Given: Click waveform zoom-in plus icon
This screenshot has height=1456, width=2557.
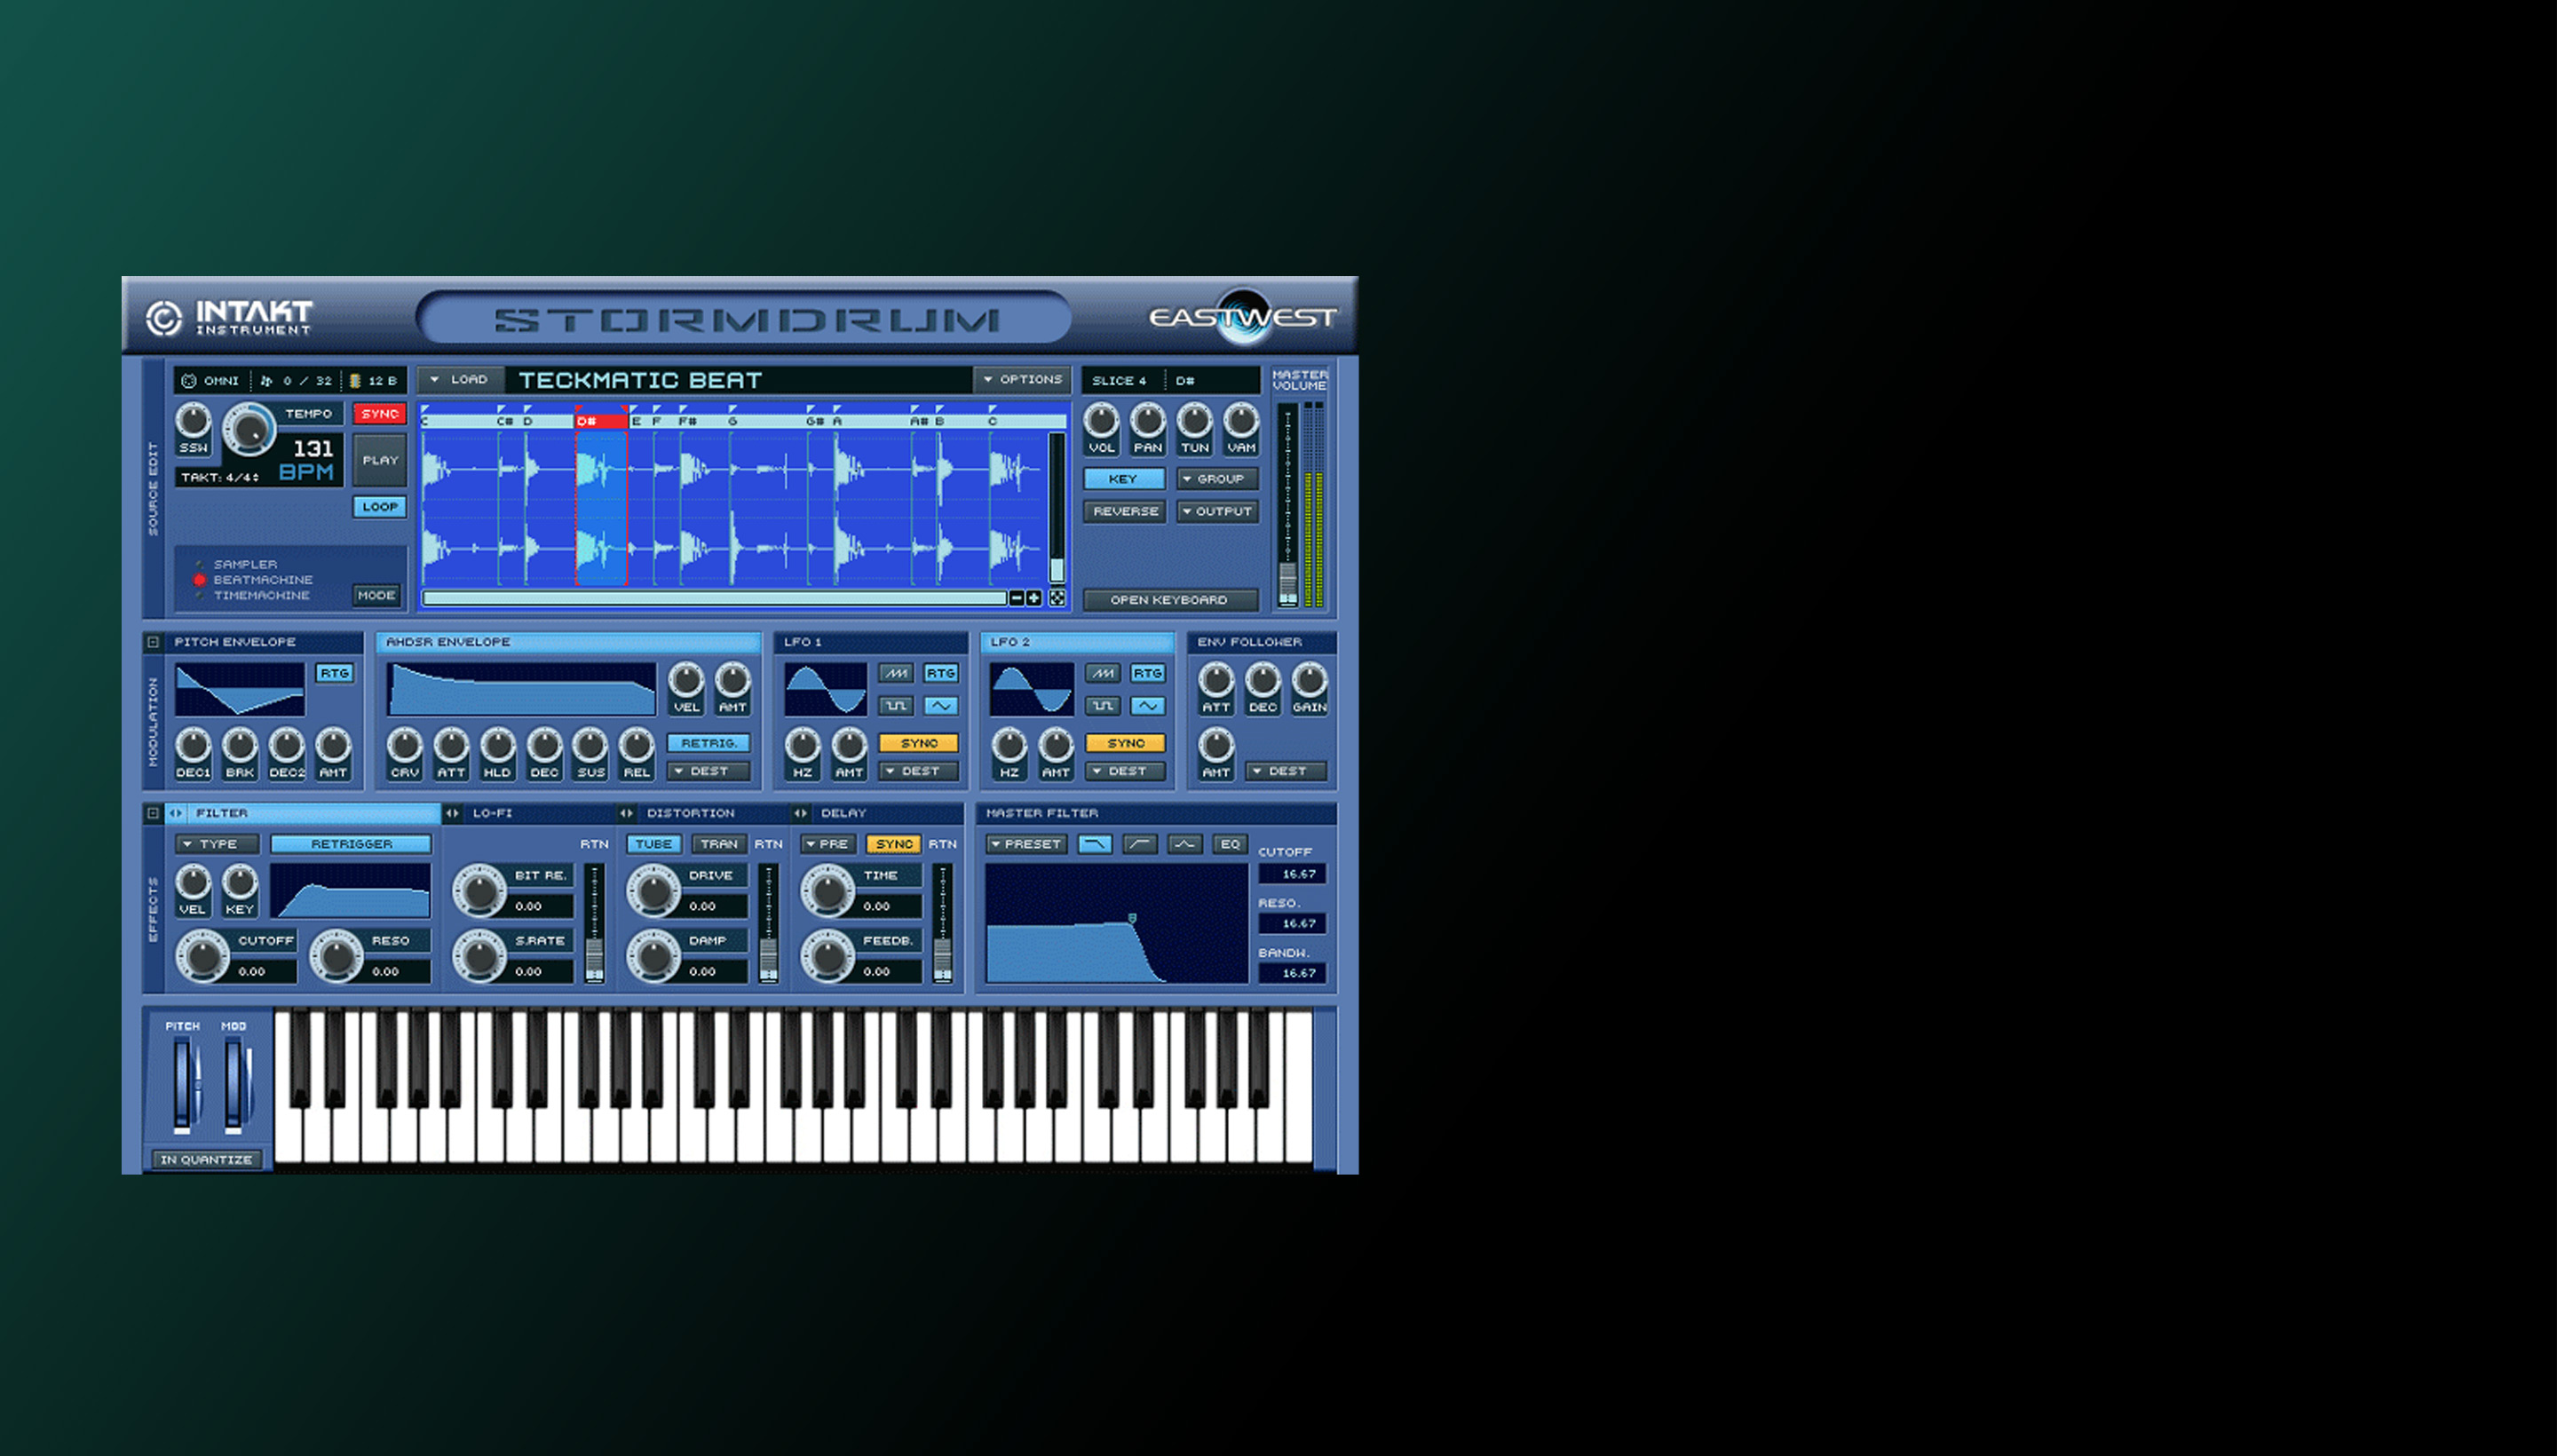Looking at the screenshot, I should tap(1034, 598).
